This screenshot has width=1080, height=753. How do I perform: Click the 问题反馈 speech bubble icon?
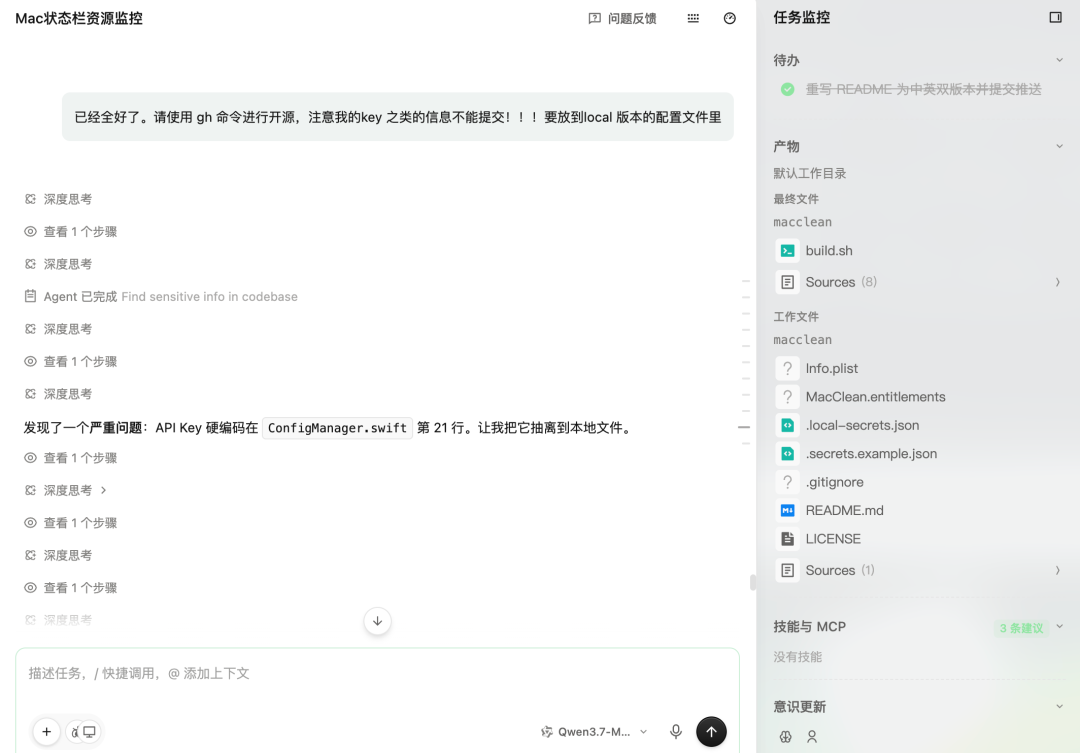(x=594, y=19)
